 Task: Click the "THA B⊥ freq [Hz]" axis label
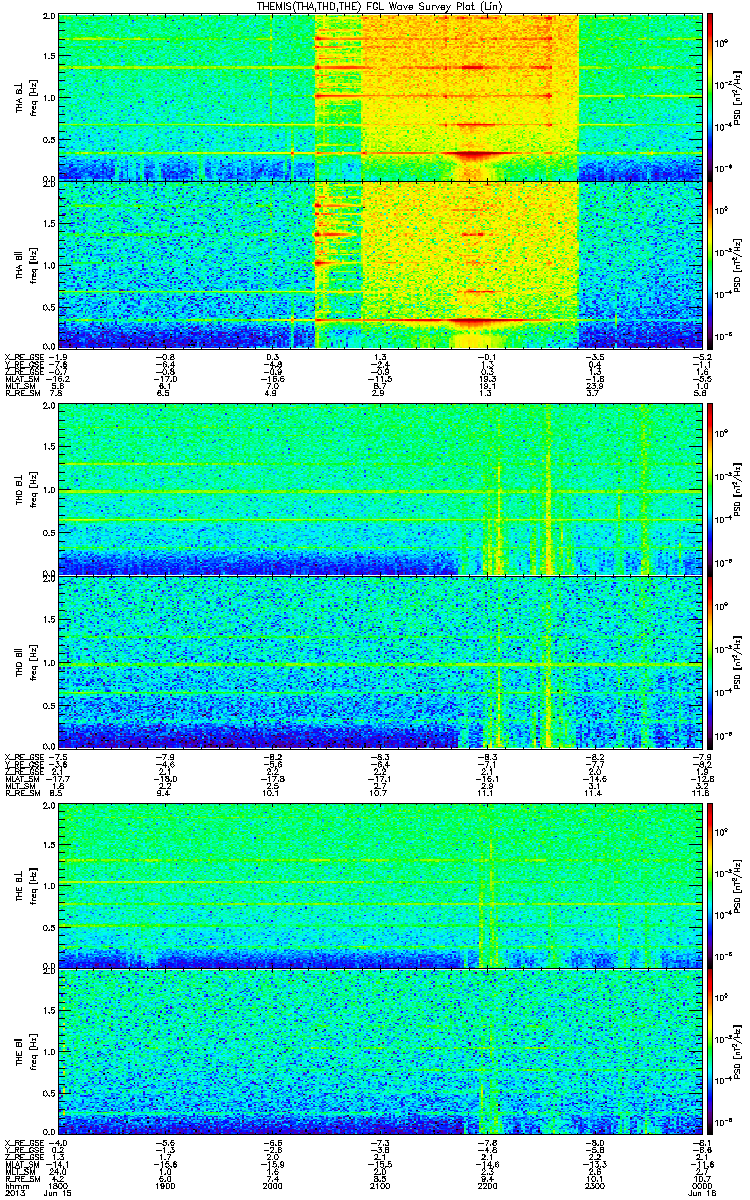point(25,96)
